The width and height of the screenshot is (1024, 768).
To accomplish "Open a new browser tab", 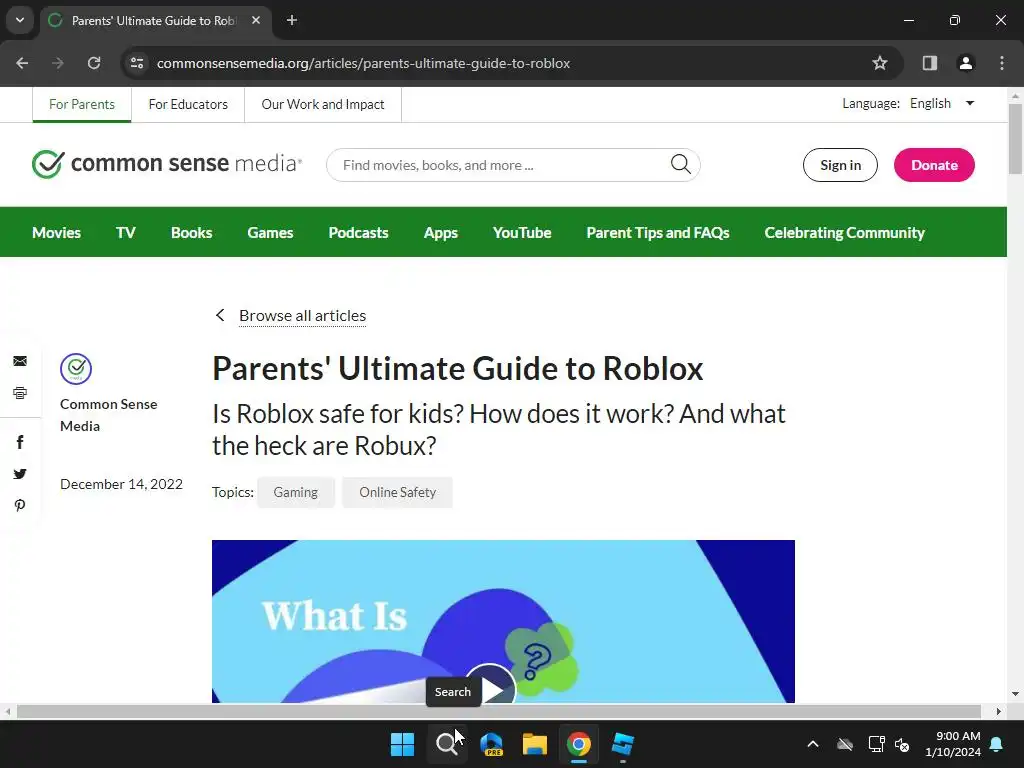I will coord(292,20).
